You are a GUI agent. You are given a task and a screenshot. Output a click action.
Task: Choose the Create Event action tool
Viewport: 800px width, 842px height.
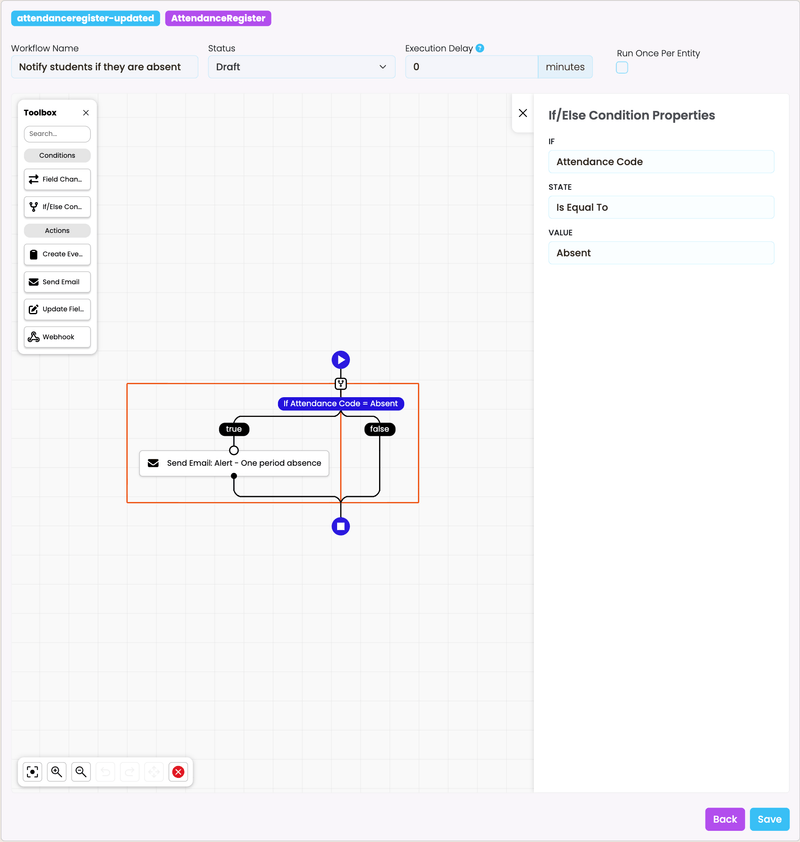tap(57, 255)
